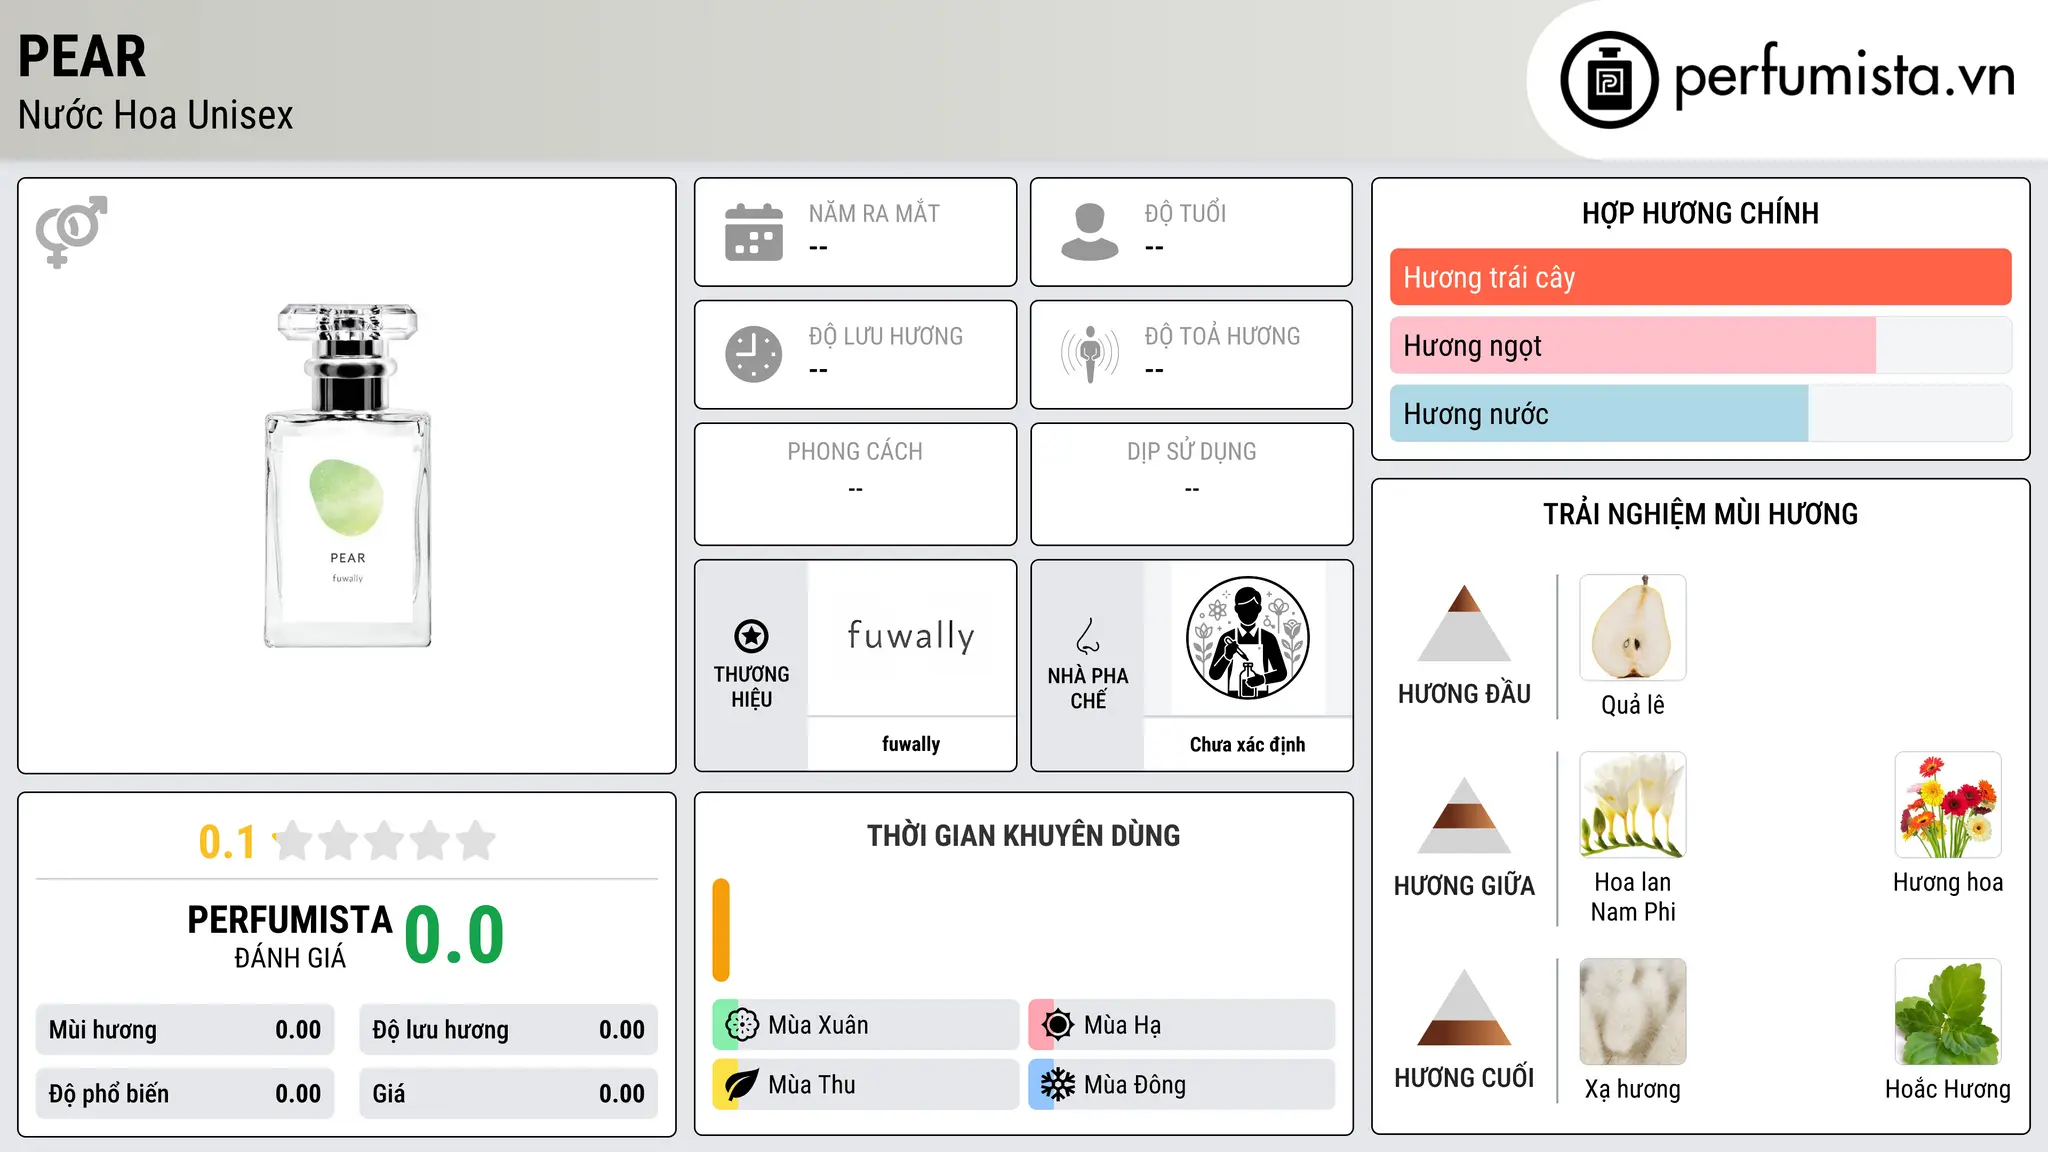The image size is (2048, 1152).
Task: Click the nose icon above Nhà pha chế
Action: tap(1088, 636)
